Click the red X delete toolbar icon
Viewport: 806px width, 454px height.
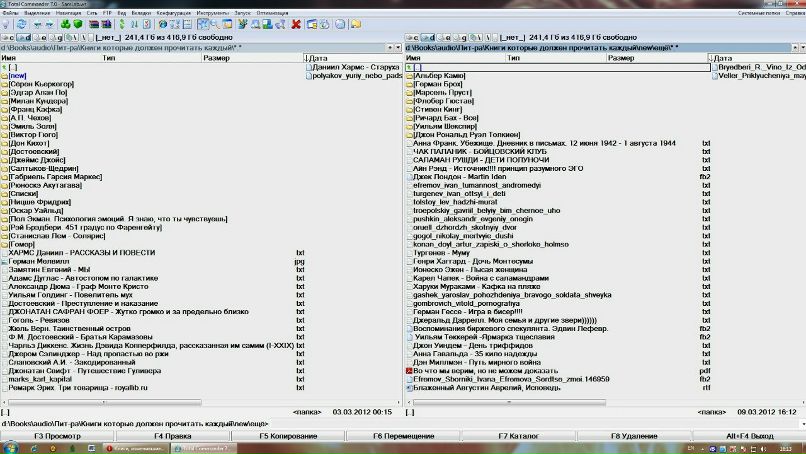(x=296, y=25)
